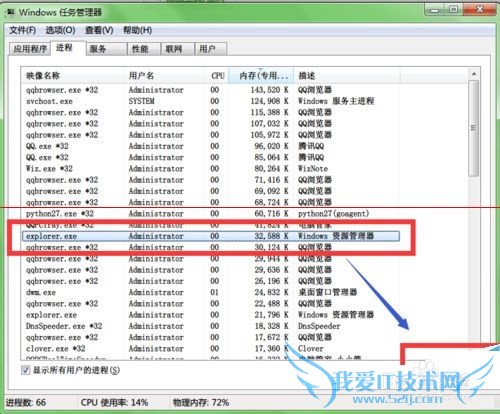Select QQ.exe row using 96,020 K
This screenshot has height=414, width=500.
pos(211,146)
